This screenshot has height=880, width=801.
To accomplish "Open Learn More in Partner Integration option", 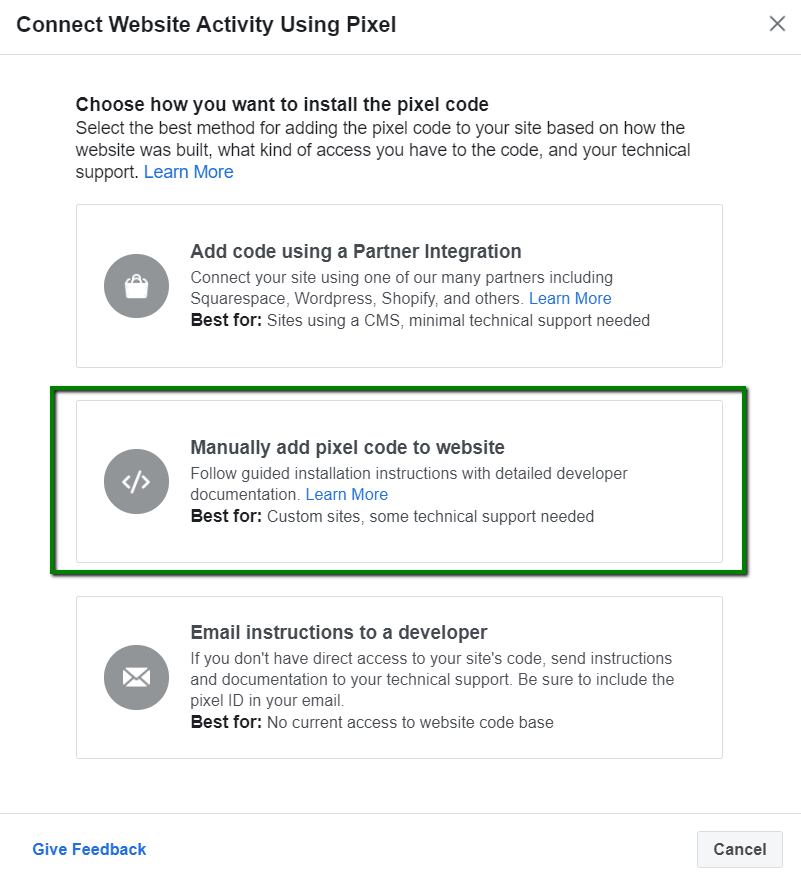I will coord(570,298).
